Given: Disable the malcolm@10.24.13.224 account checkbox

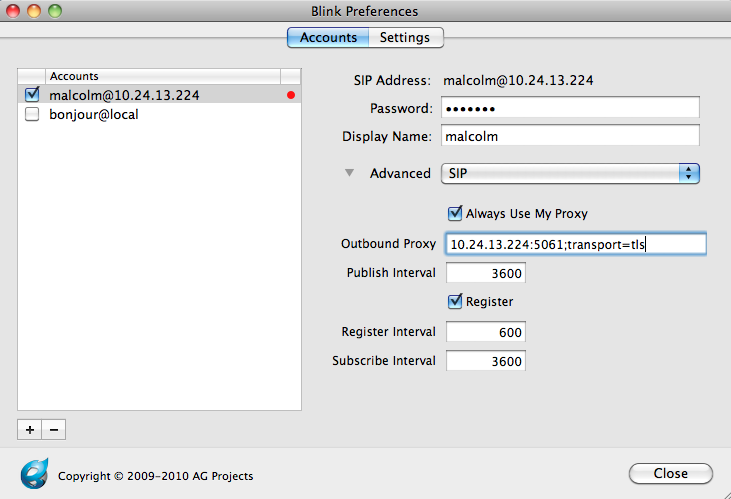Looking at the screenshot, I should pos(32,95).
